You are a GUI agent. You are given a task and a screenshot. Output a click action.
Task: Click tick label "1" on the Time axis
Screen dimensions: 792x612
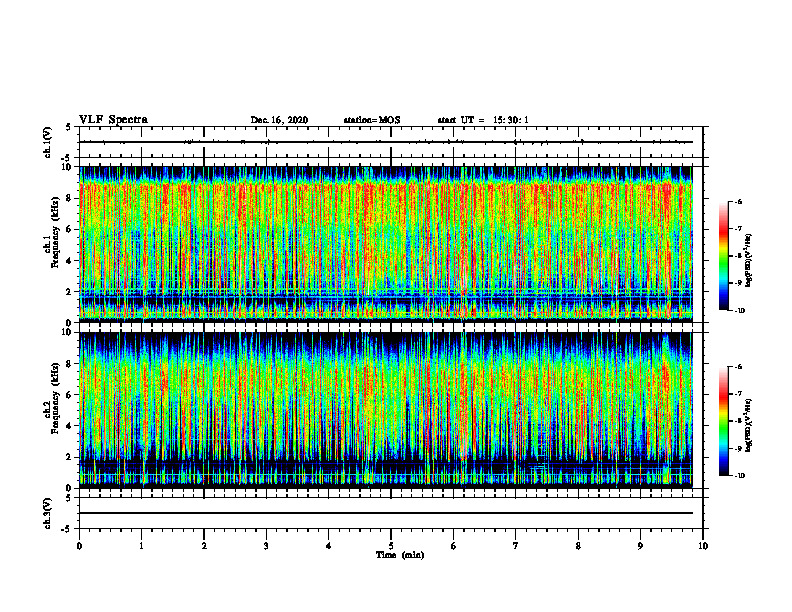click(x=141, y=546)
